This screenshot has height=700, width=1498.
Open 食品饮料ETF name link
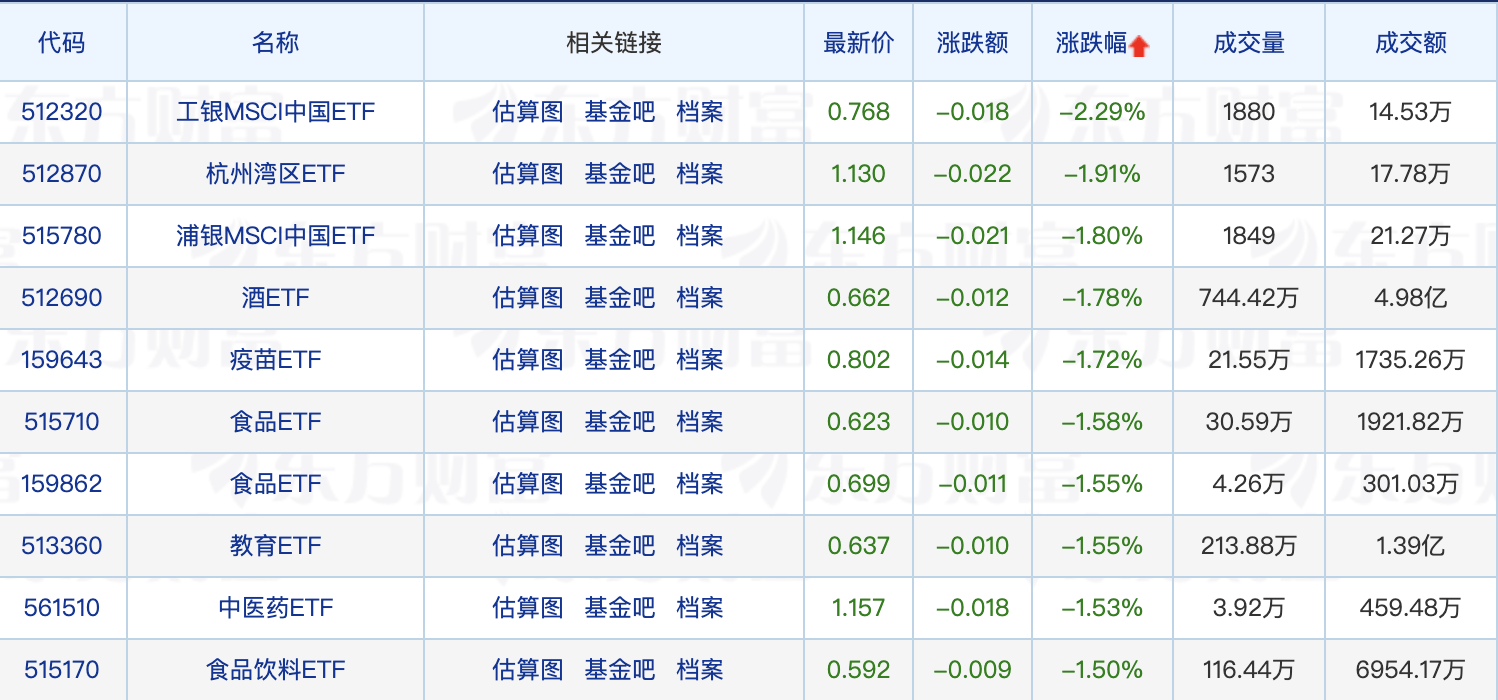tap(275, 670)
